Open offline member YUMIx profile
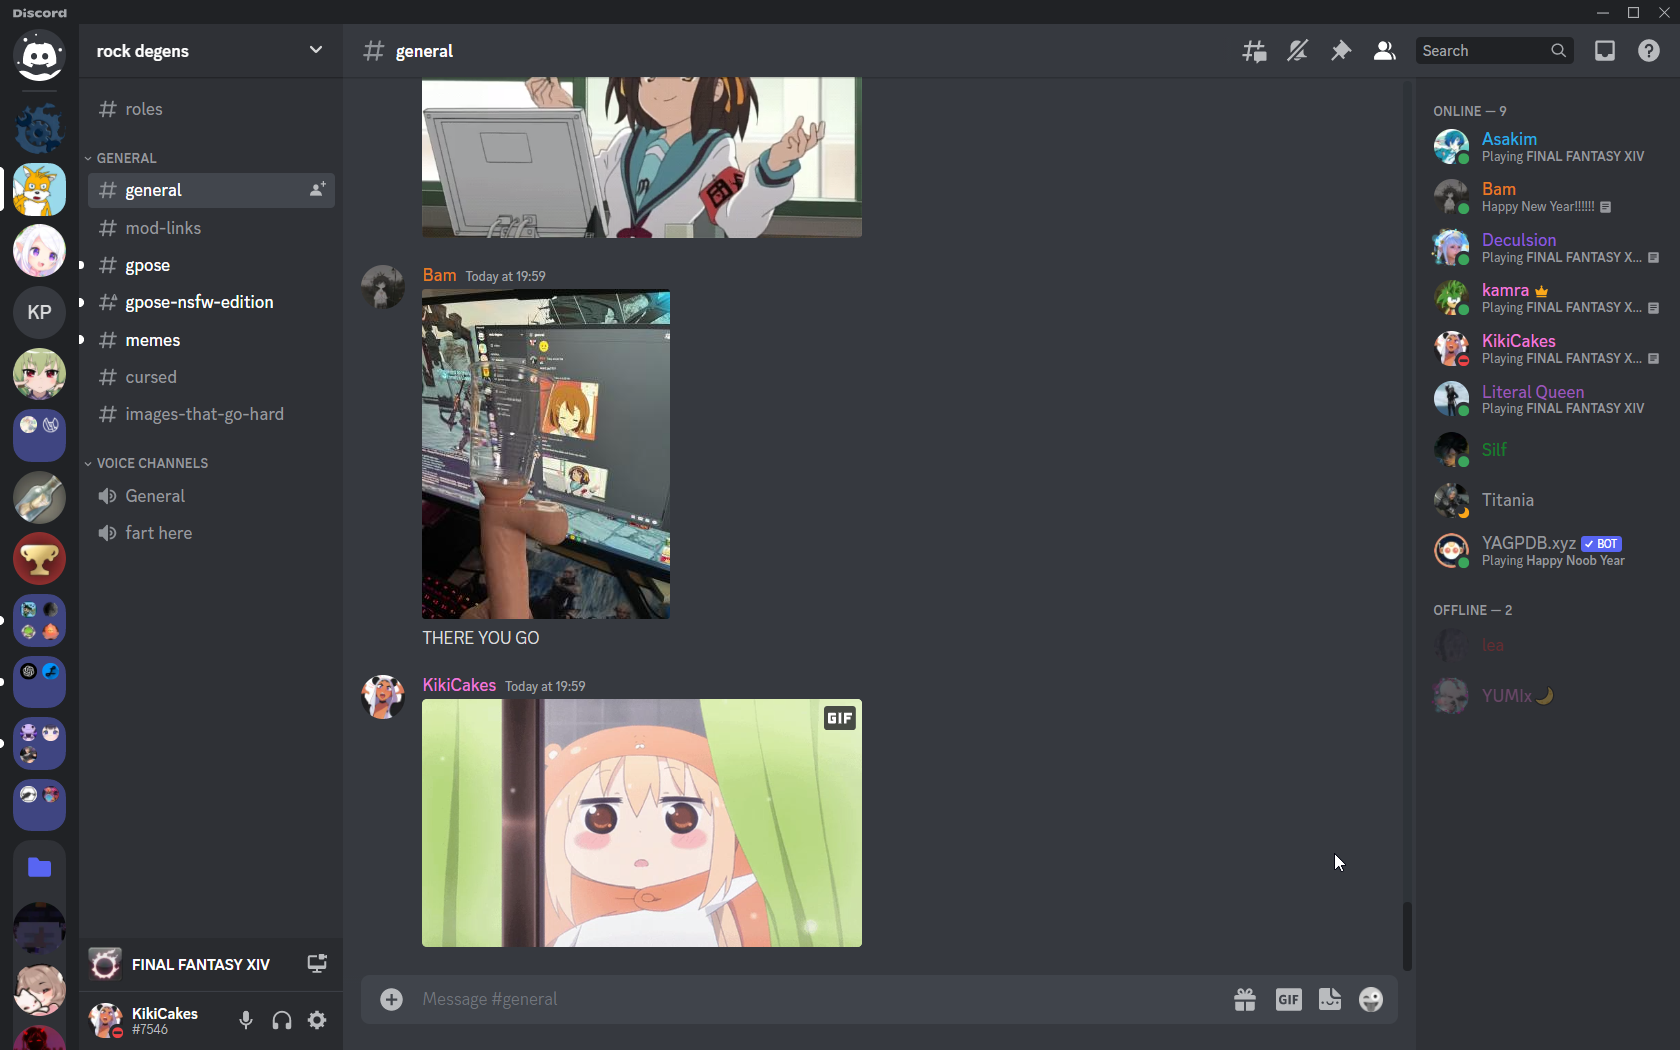This screenshot has height=1050, width=1680. click(x=1546, y=696)
